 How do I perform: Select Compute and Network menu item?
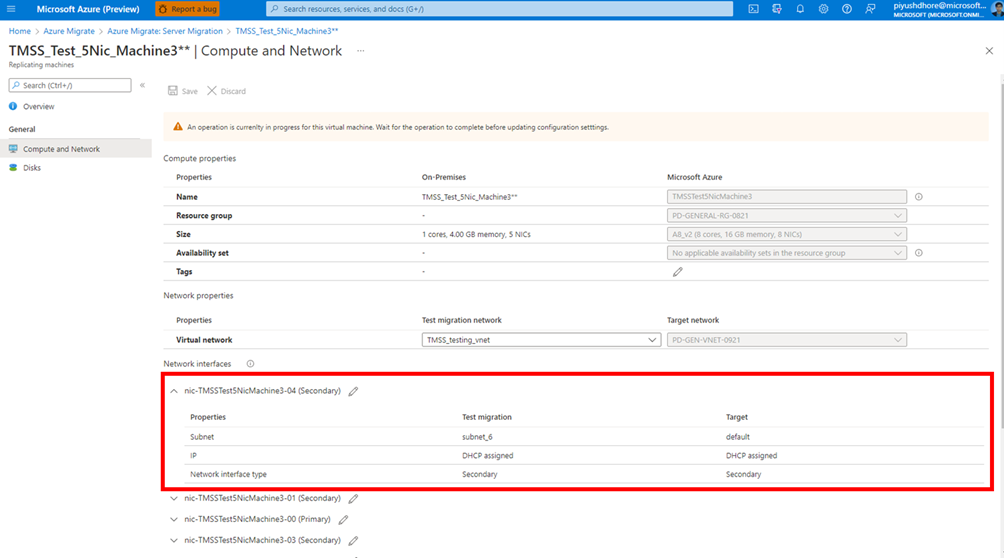[76, 149]
